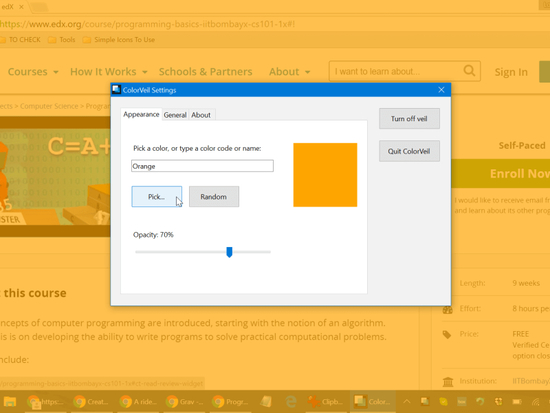Screen dimensions: 550x413
Task: Select the ColorVeil taskbar button
Action: click(x=373, y=401)
